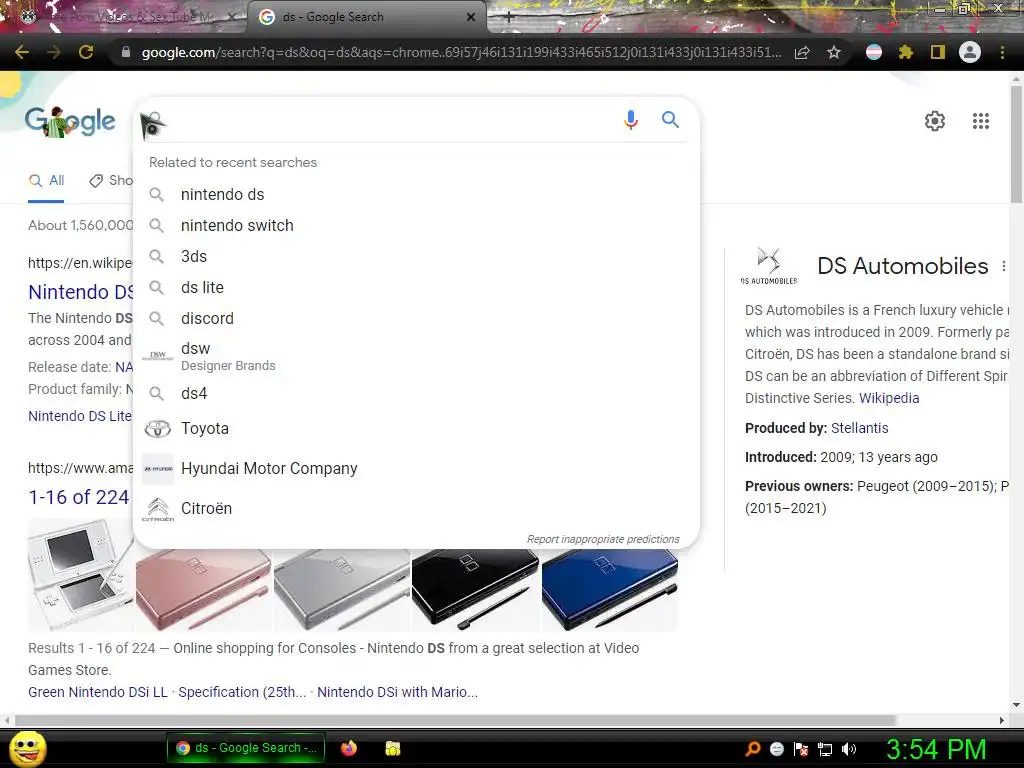
Task: Open the extensions puzzle-piece menu
Action: tap(905, 52)
